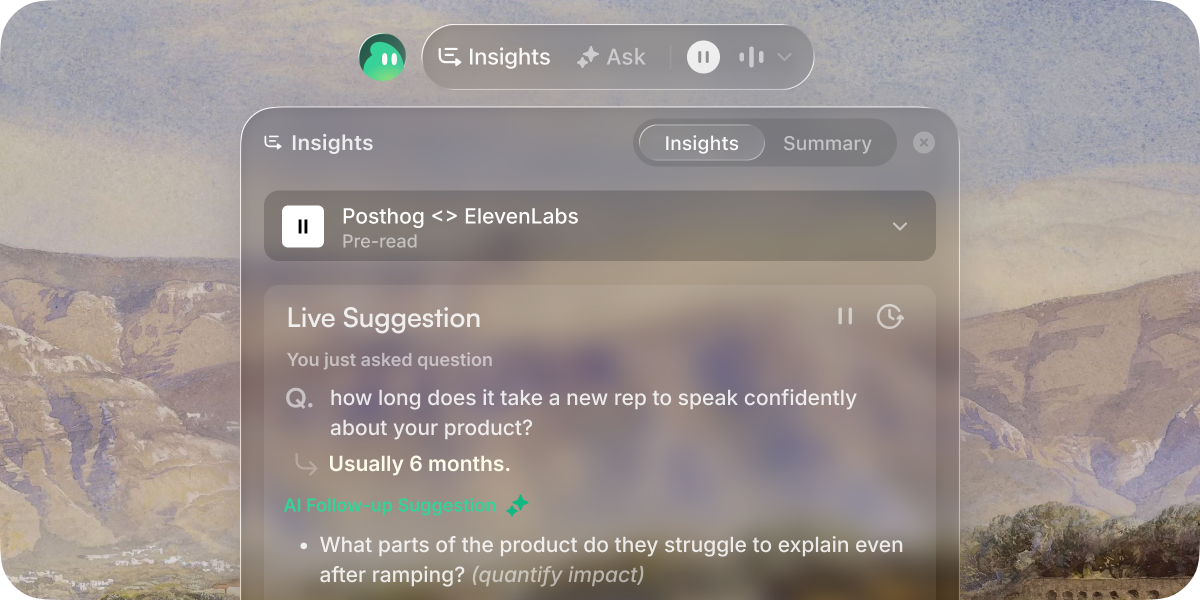
Task: Select the quantify impact follow-up question
Action: tap(558, 574)
